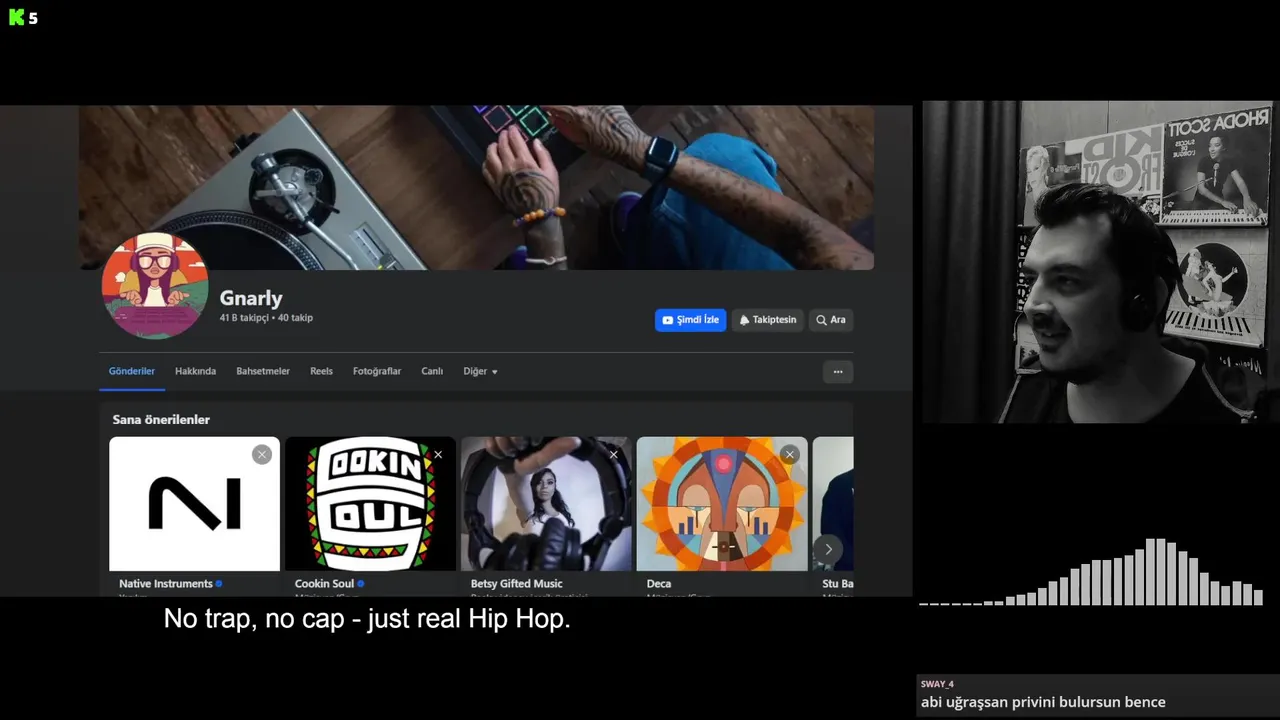Open the Ara search button
Image resolution: width=1280 pixels, height=720 pixels.
pos(831,320)
